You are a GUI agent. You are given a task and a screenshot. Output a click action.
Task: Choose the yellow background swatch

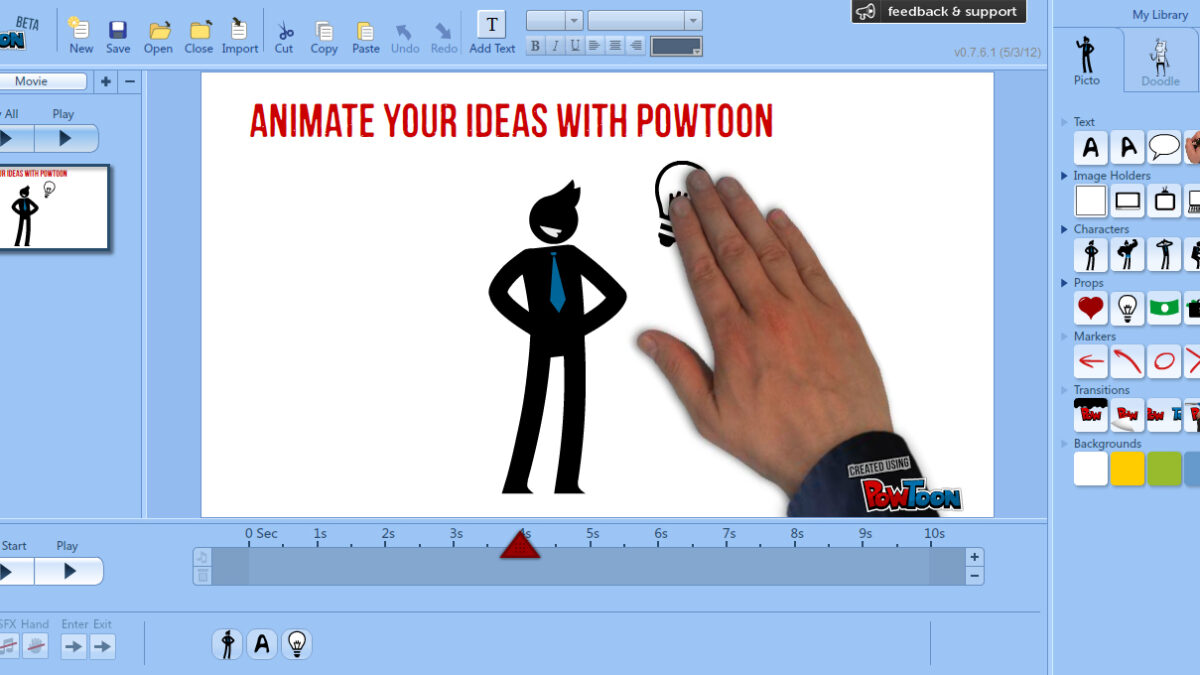(1128, 469)
